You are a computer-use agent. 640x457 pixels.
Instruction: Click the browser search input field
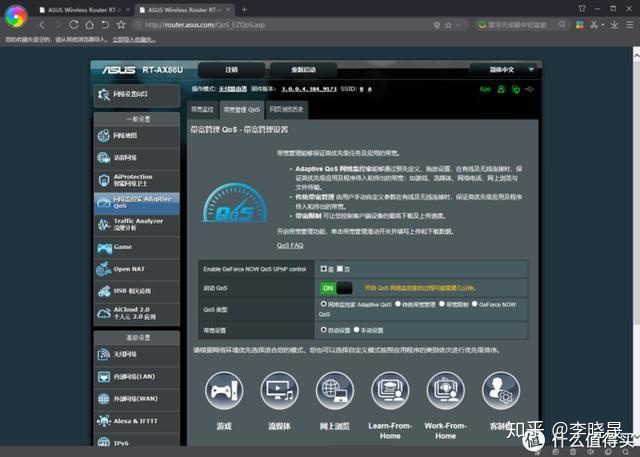tap(518, 25)
